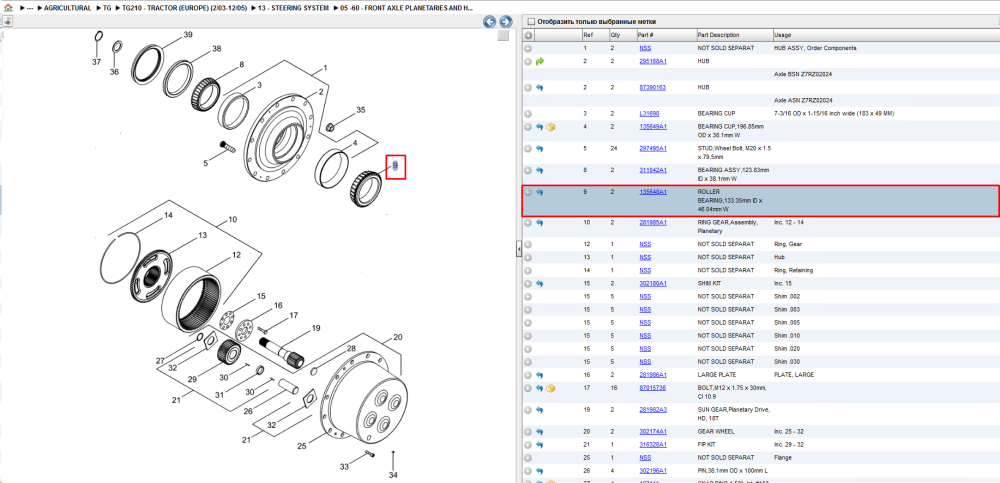Click the 'Shim .030' usage cell

coord(786,362)
